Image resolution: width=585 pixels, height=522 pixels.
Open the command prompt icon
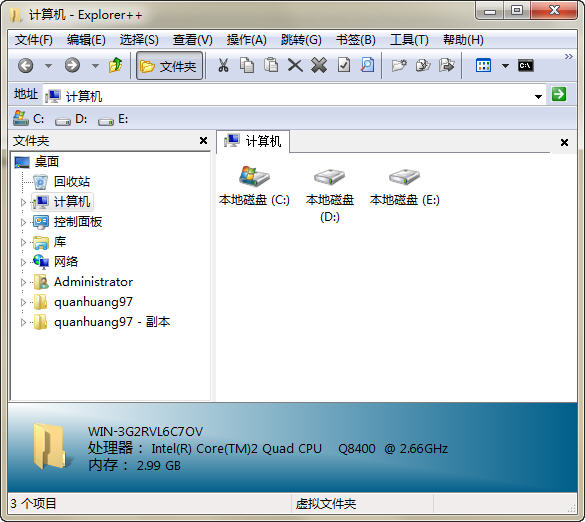(525, 66)
